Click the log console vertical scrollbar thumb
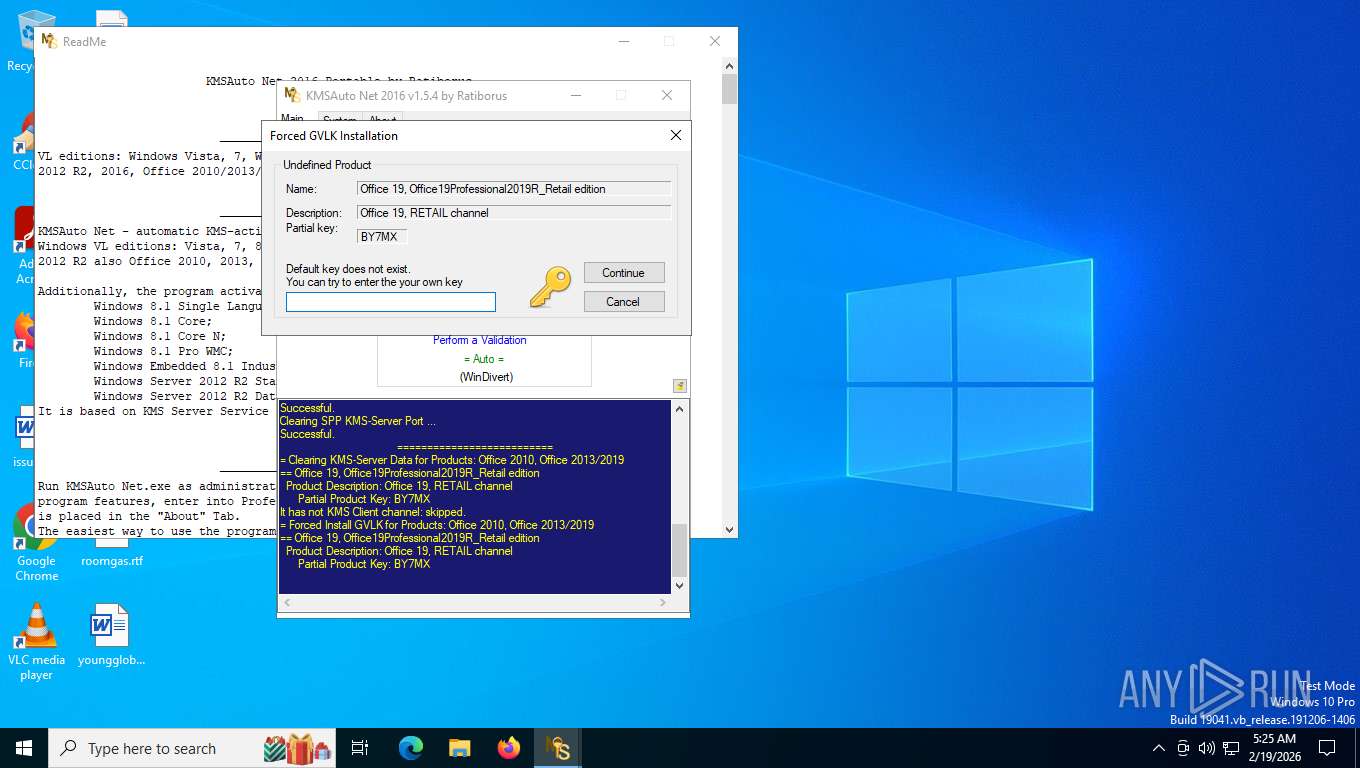 680,548
